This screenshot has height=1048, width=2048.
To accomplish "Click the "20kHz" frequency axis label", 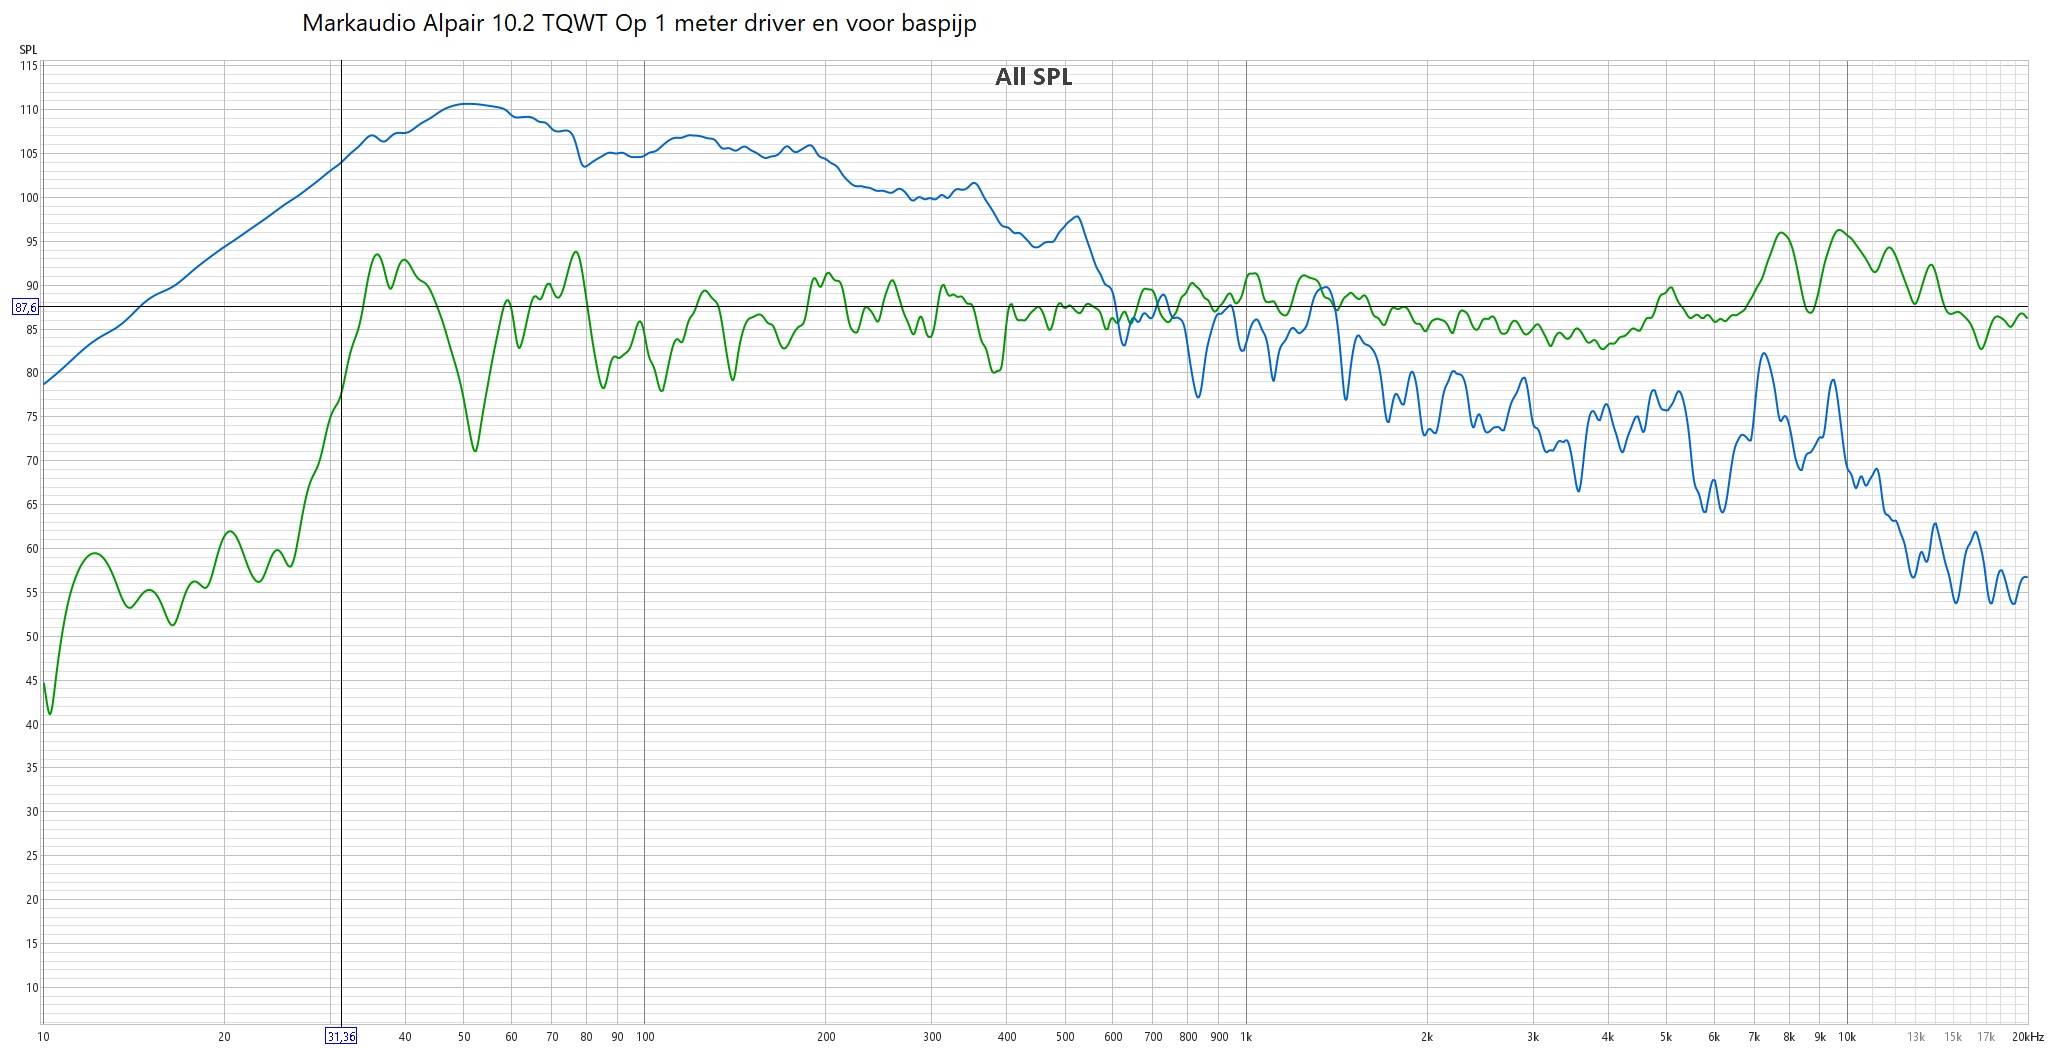I will click(2027, 1037).
